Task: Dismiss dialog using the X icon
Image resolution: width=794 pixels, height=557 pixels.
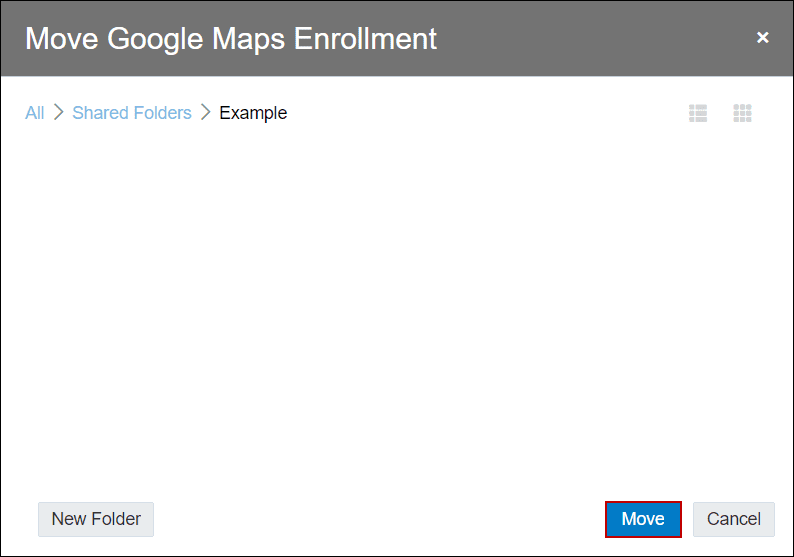Action: pos(763,37)
